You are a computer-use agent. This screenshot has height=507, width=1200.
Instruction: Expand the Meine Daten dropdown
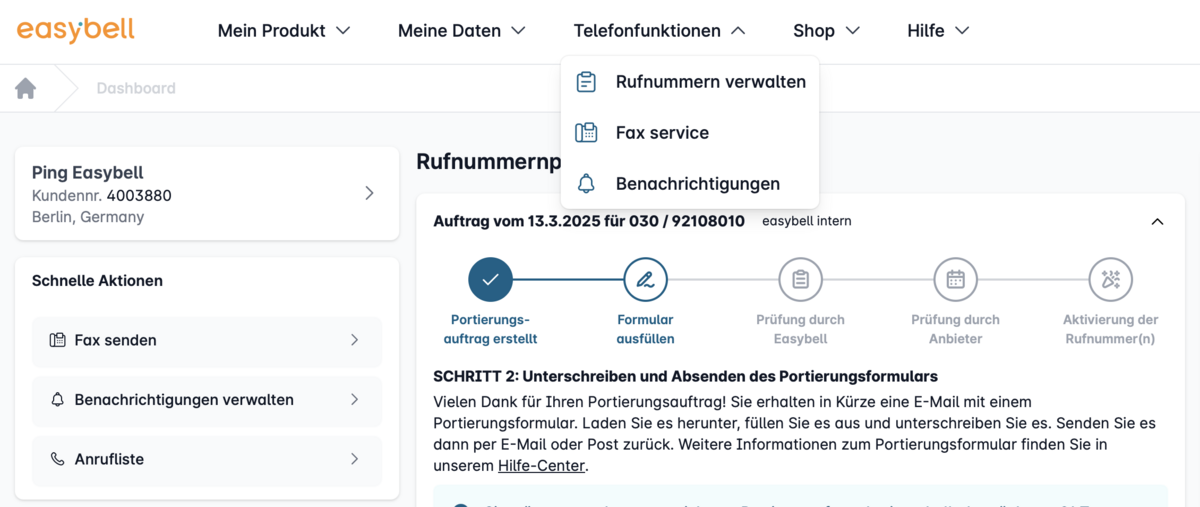pos(461,31)
